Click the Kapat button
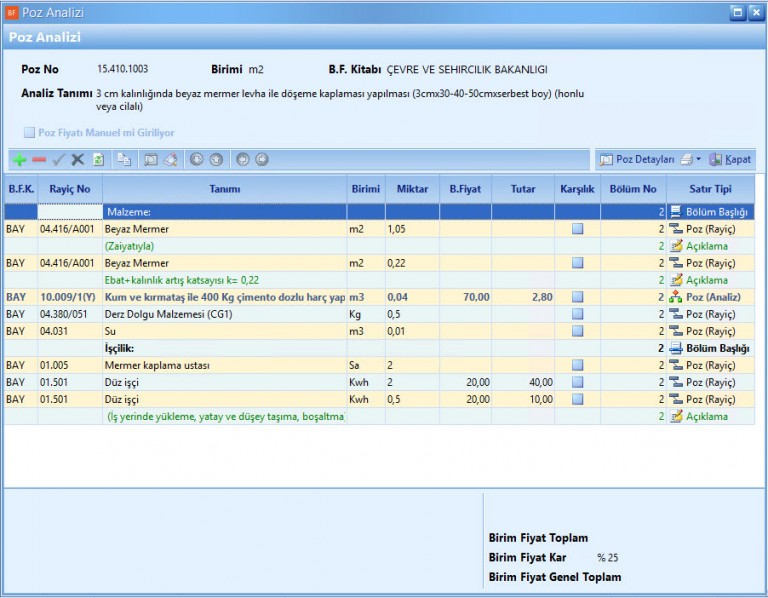Viewport: 768px width, 598px height. pyautogui.click(x=731, y=160)
